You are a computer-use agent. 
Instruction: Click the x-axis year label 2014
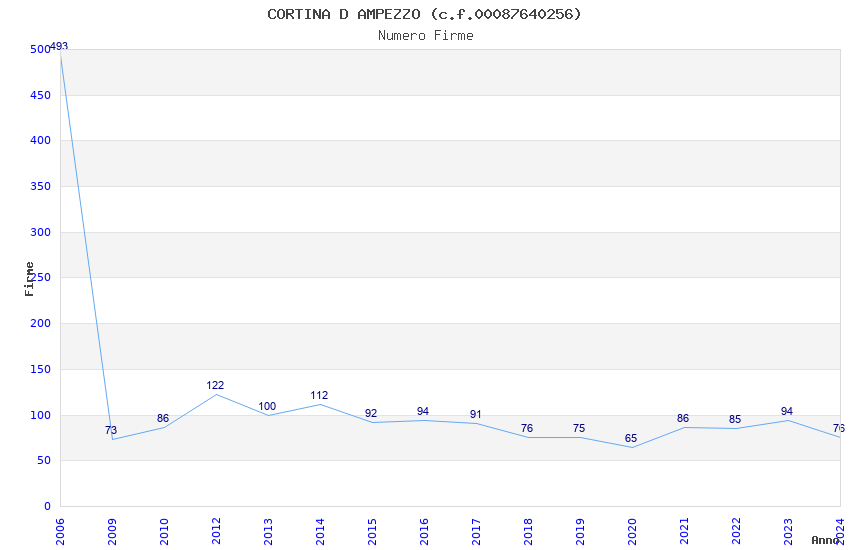(320, 532)
